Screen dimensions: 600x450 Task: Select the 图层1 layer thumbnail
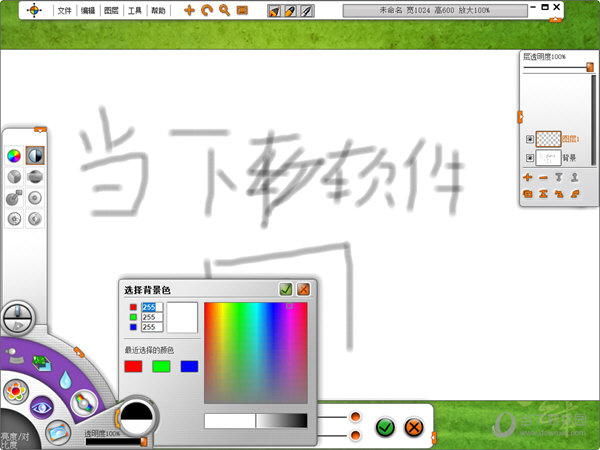[x=548, y=139]
